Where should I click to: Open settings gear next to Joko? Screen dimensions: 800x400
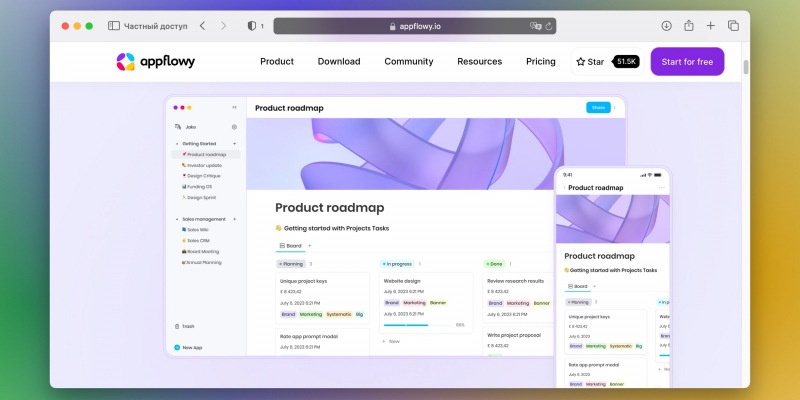click(234, 127)
